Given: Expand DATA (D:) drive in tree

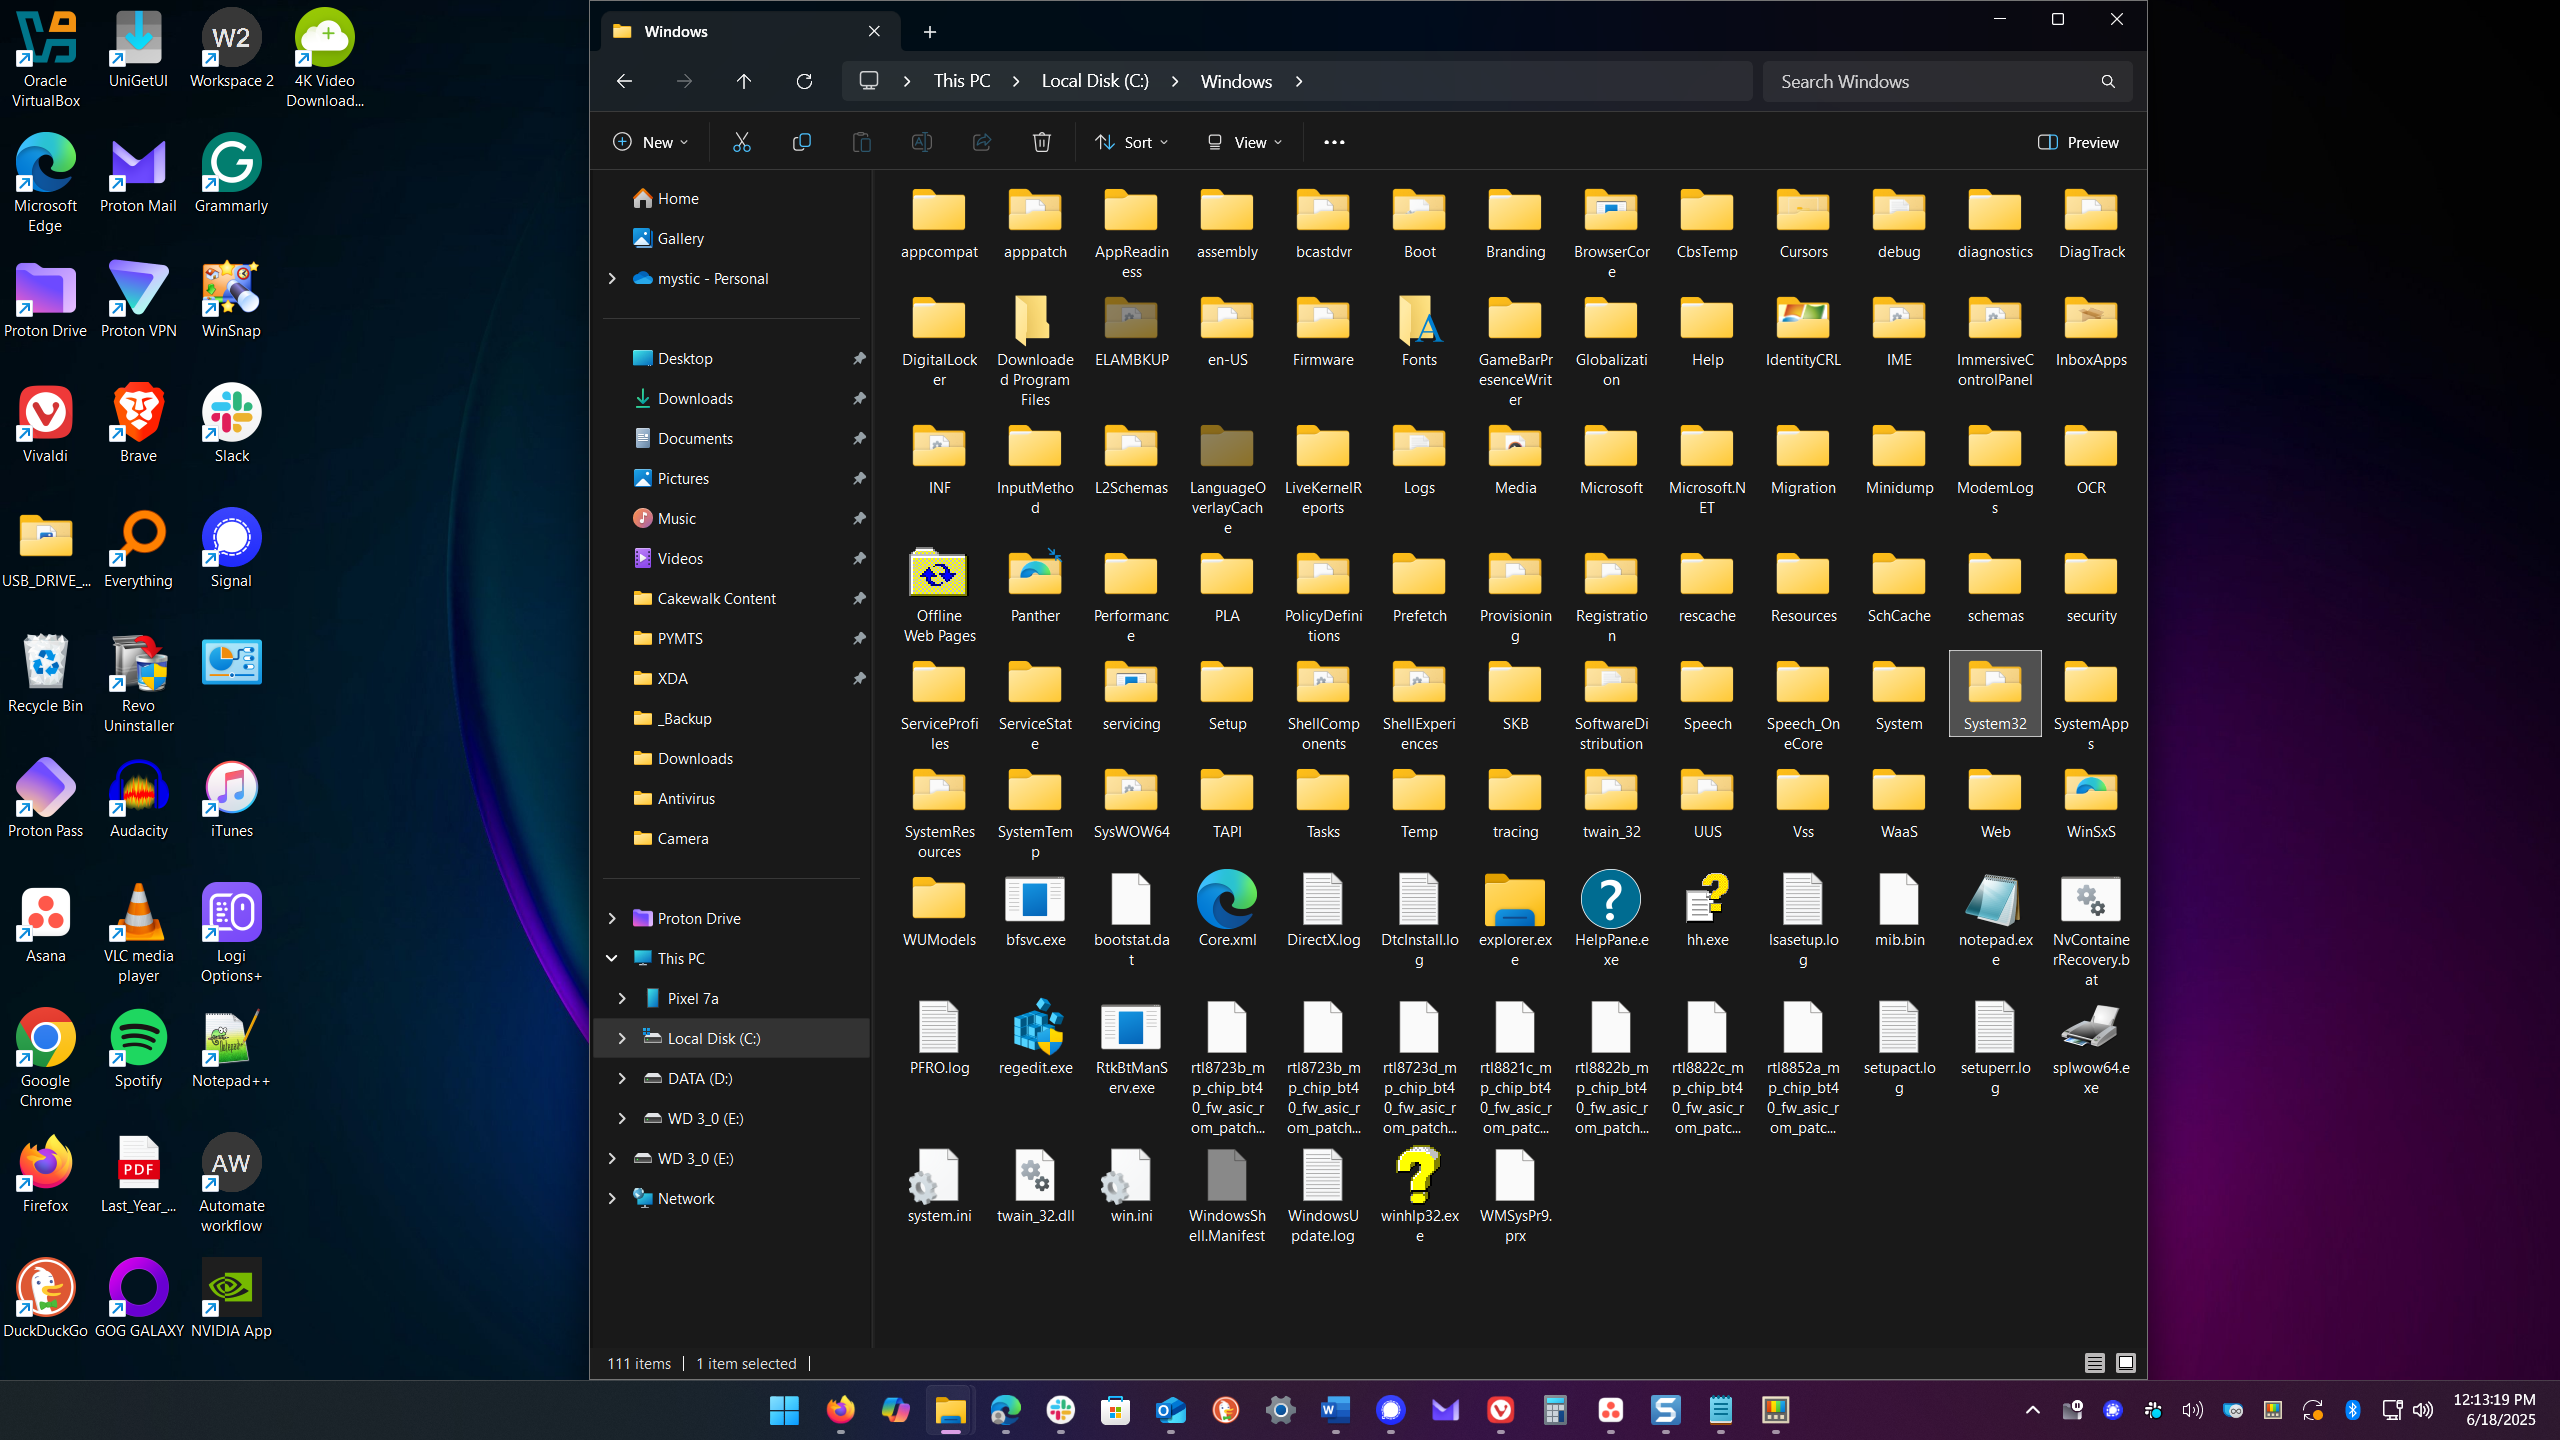Looking at the screenshot, I should pos(622,1078).
